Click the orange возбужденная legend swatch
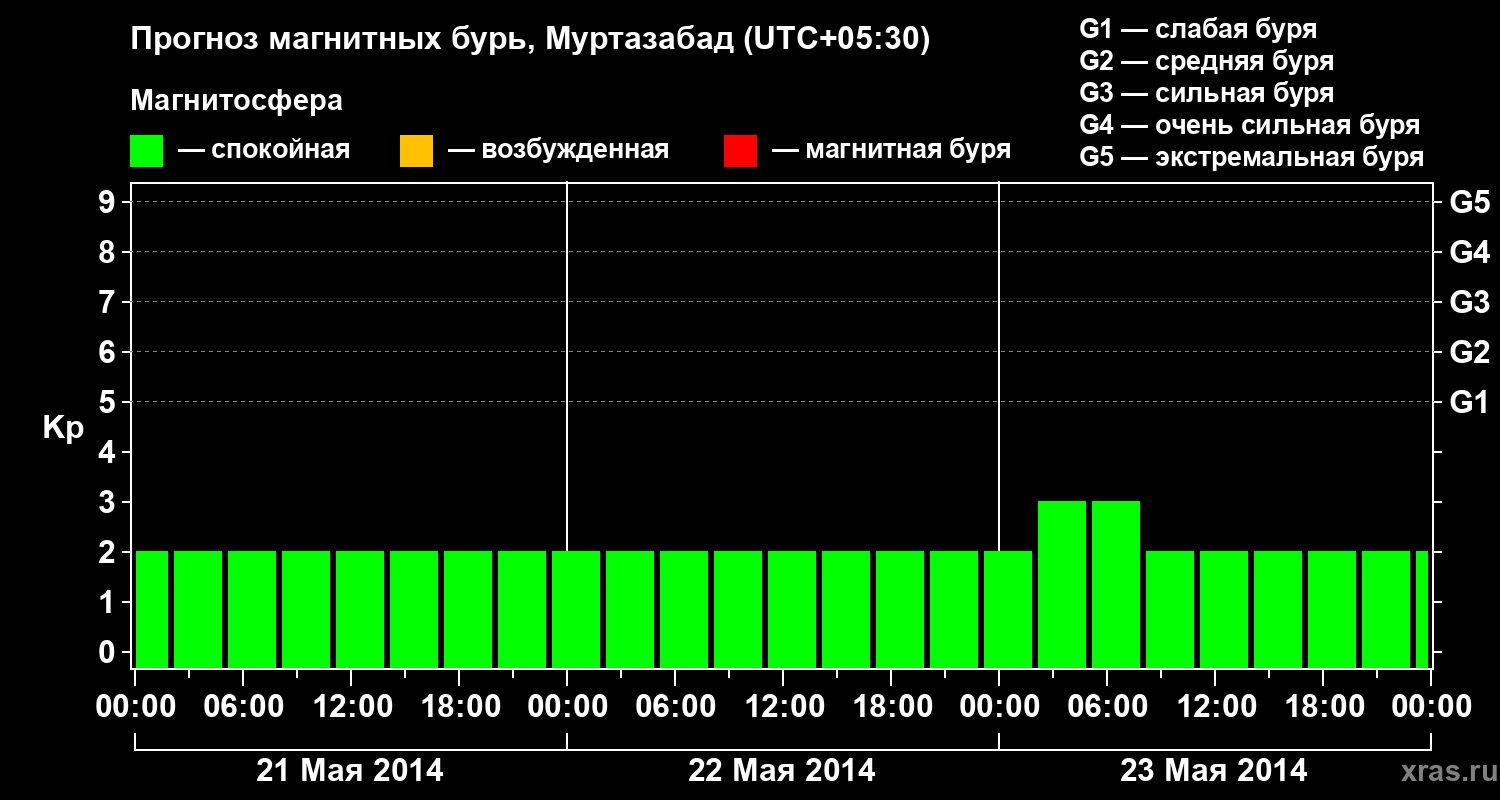1500x800 pixels. (x=416, y=151)
